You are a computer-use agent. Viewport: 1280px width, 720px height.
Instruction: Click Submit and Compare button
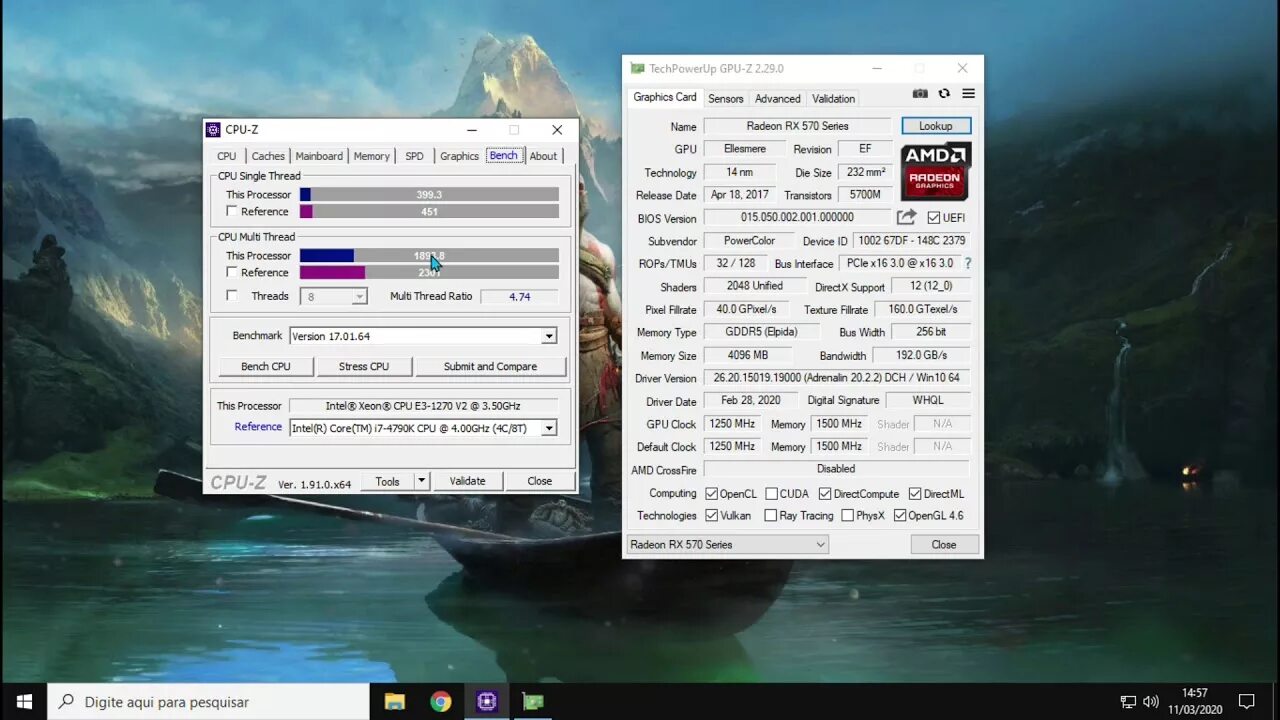(490, 367)
